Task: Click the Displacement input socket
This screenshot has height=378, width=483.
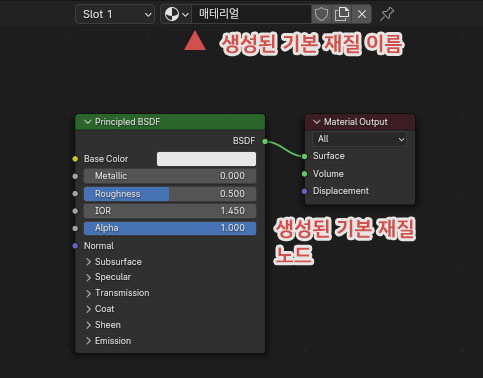Action: (304, 191)
